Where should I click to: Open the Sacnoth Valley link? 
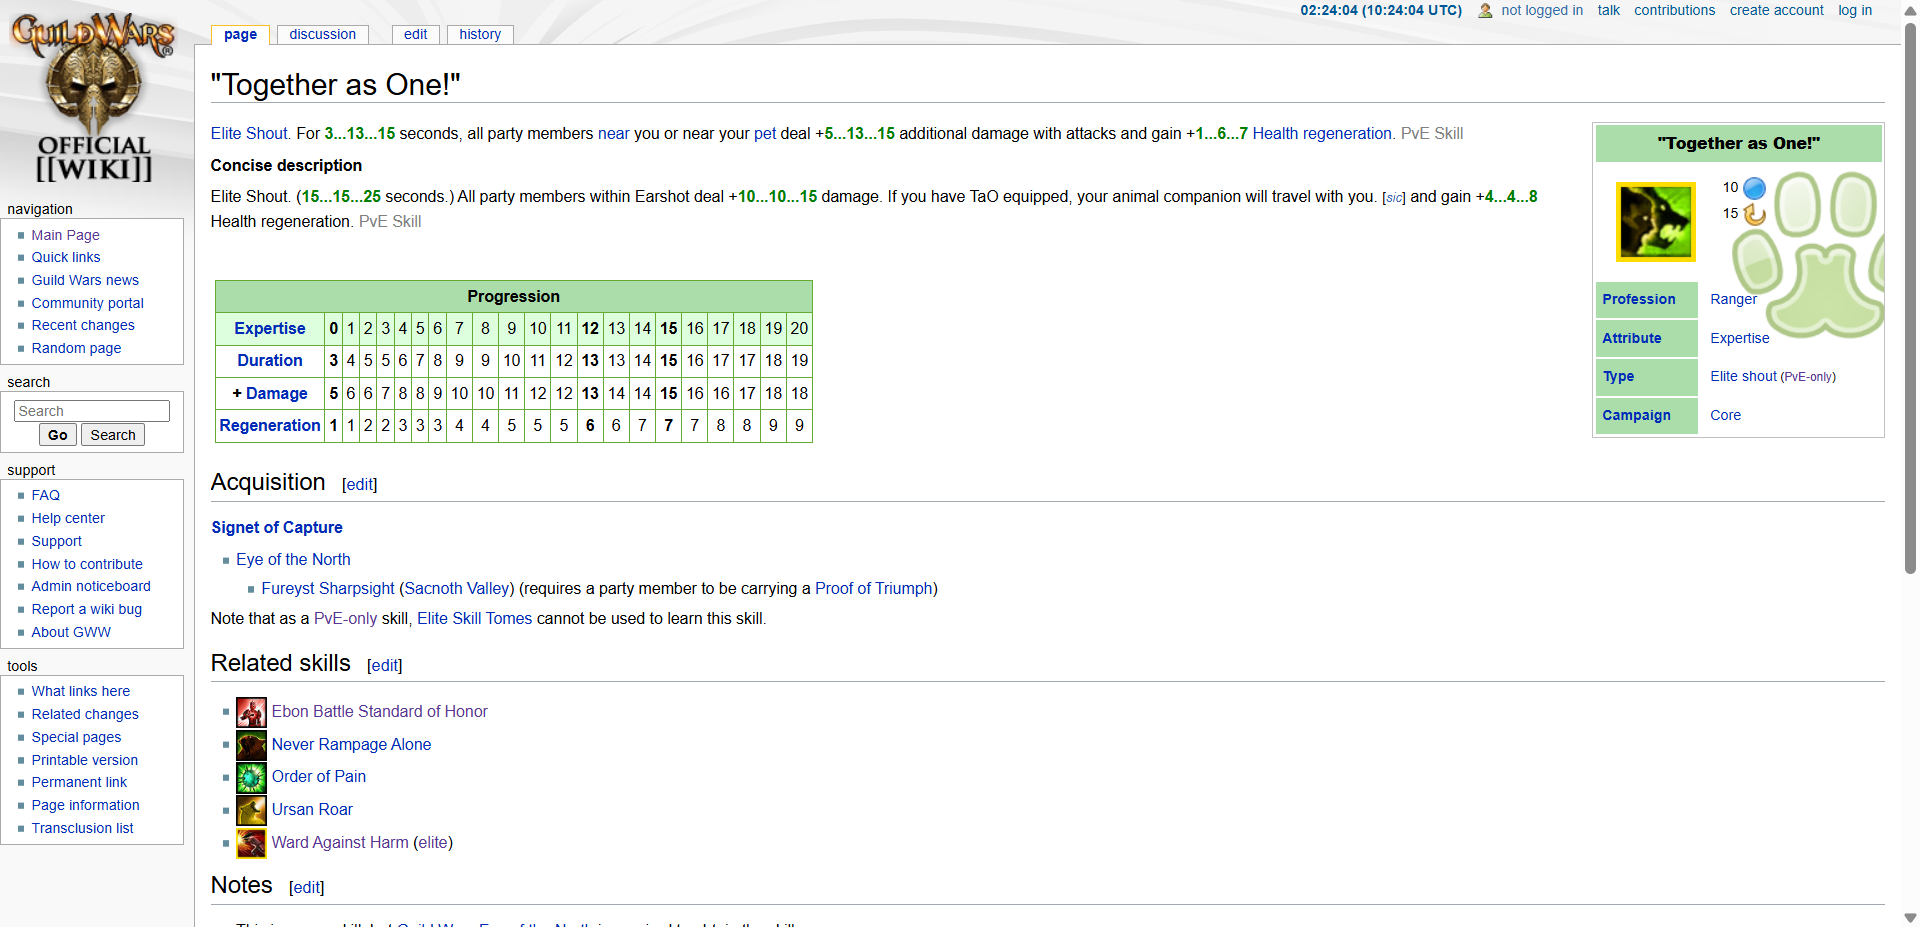[459, 588]
